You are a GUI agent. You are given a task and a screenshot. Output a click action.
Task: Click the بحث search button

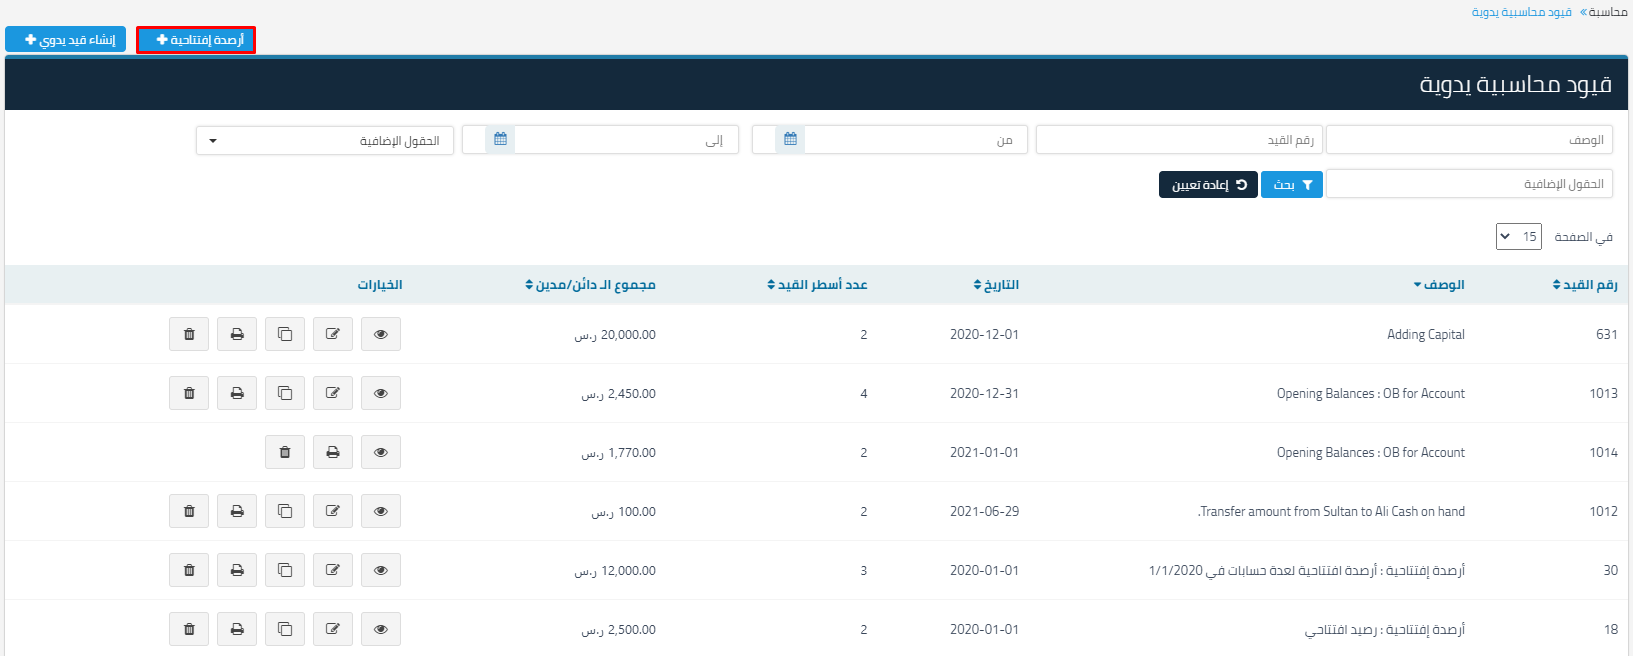1292,185
